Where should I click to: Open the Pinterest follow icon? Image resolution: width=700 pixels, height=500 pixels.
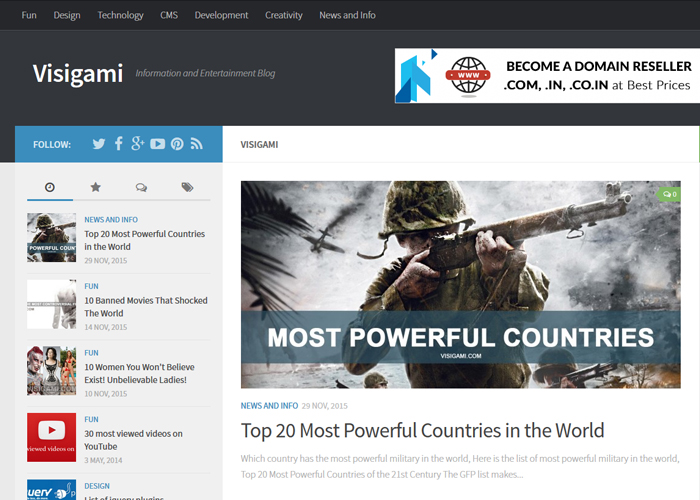click(x=177, y=144)
